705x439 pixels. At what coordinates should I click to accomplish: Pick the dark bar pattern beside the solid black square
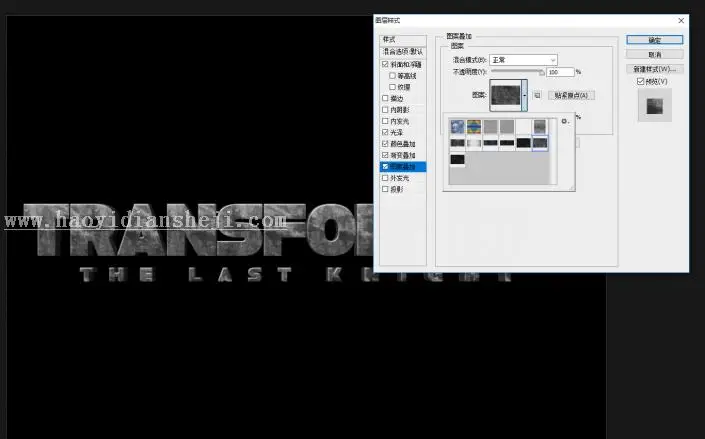(507, 143)
